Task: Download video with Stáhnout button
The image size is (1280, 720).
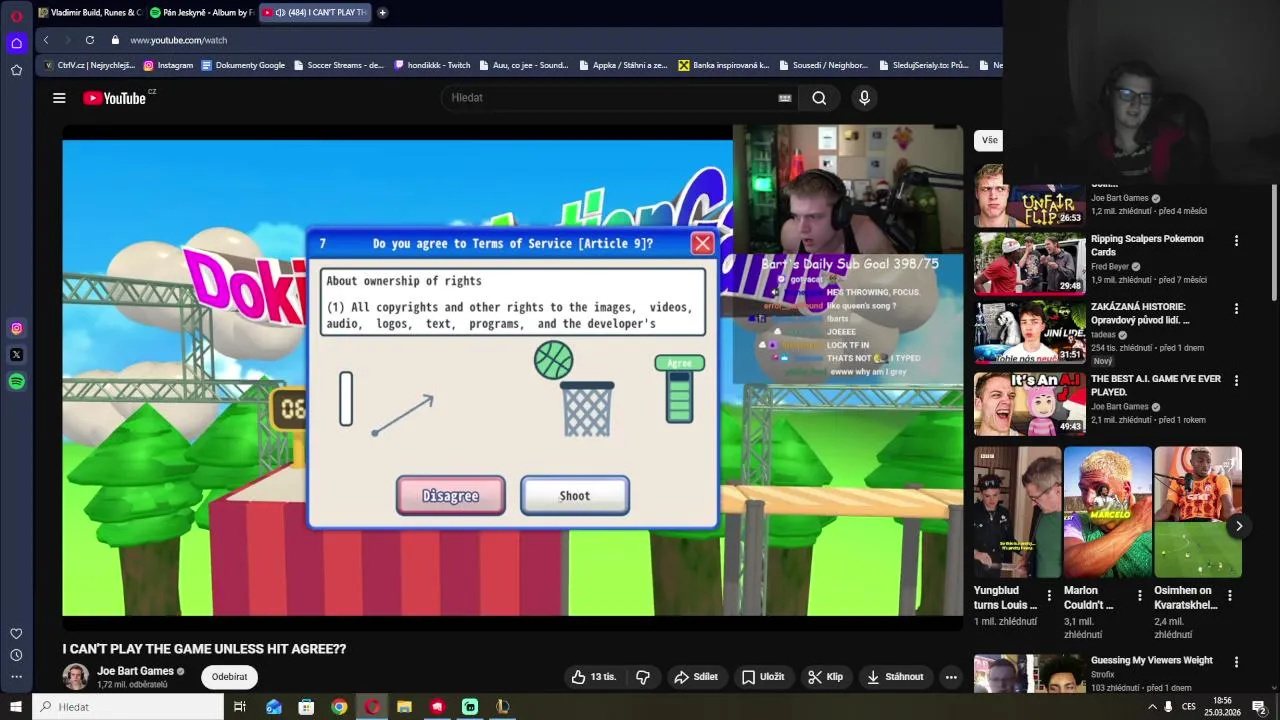Action: tap(895, 677)
